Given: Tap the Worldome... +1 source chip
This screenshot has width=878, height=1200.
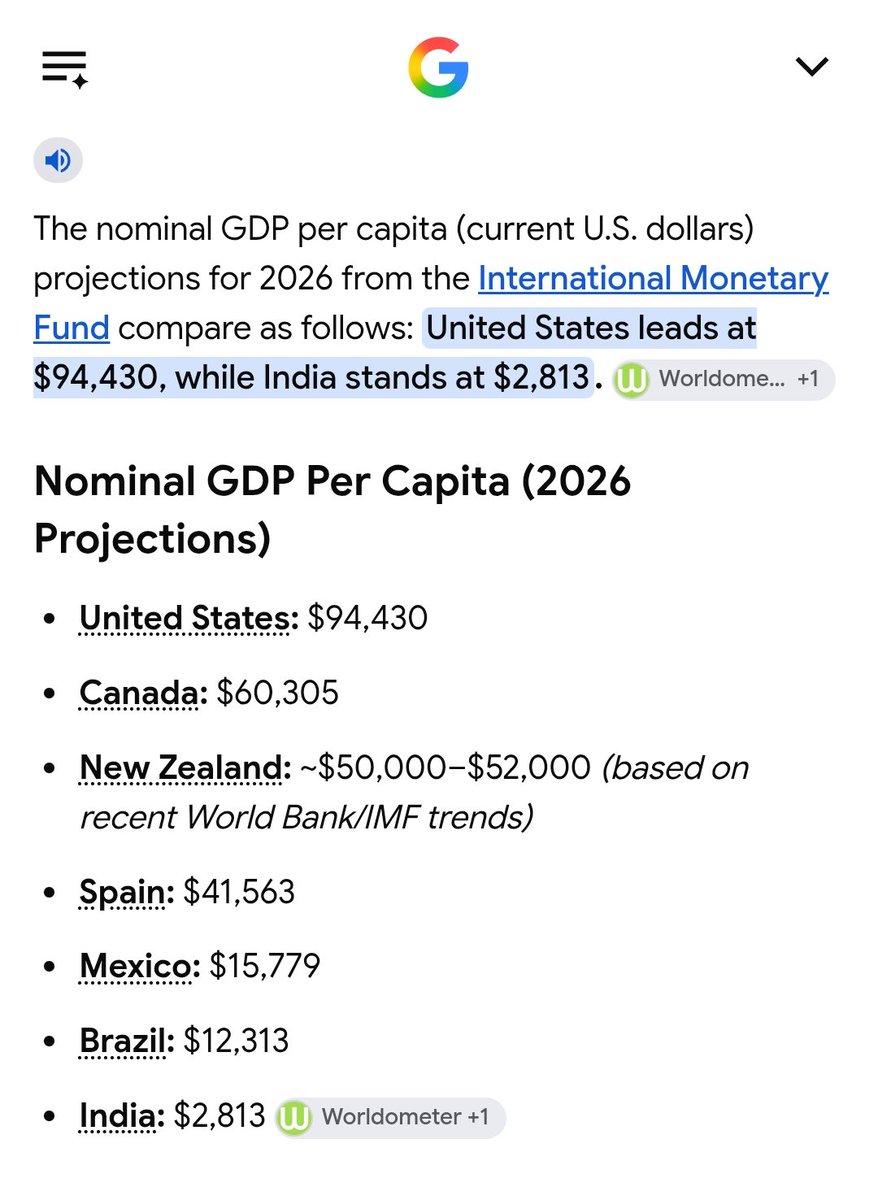Looking at the screenshot, I should [723, 380].
